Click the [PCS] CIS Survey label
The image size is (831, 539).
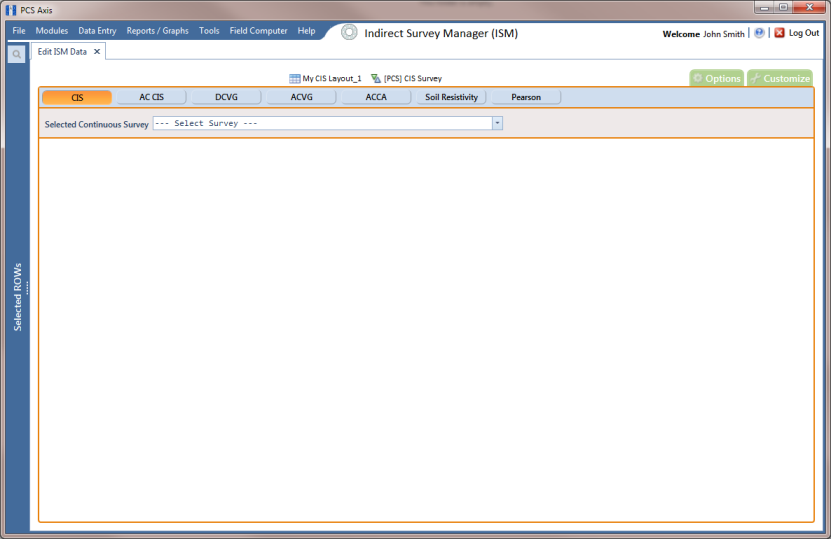(413, 78)
